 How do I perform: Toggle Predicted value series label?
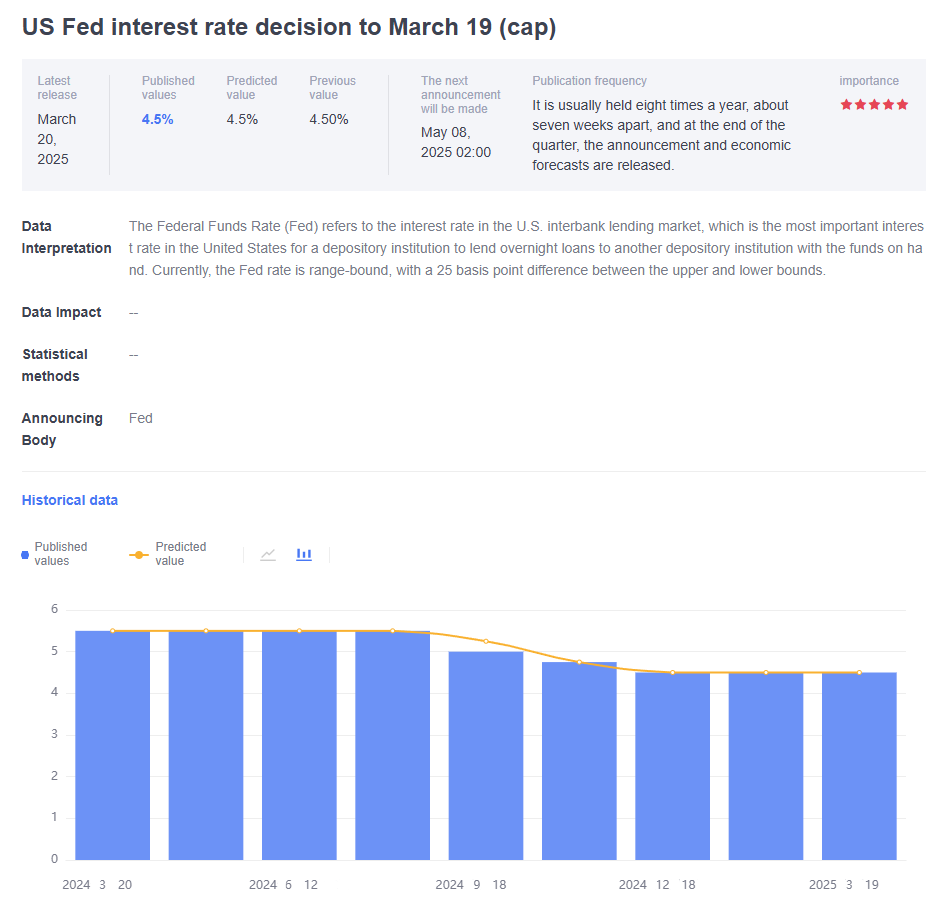(180, 554)
